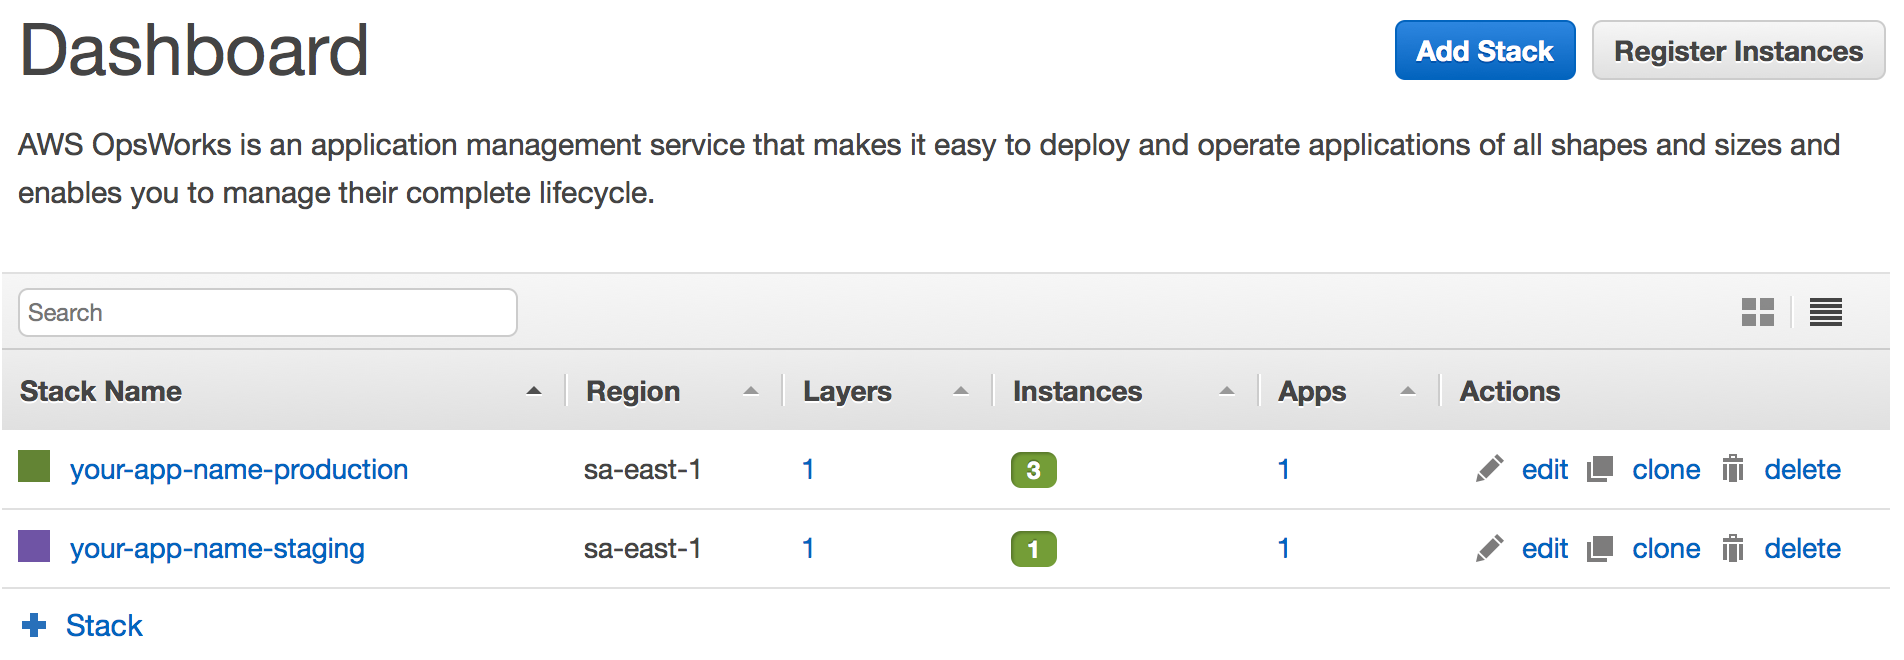This screenshot has width=1904, height=660.
Task: Click clone icon for production stack
Action: coord(1600,469)
